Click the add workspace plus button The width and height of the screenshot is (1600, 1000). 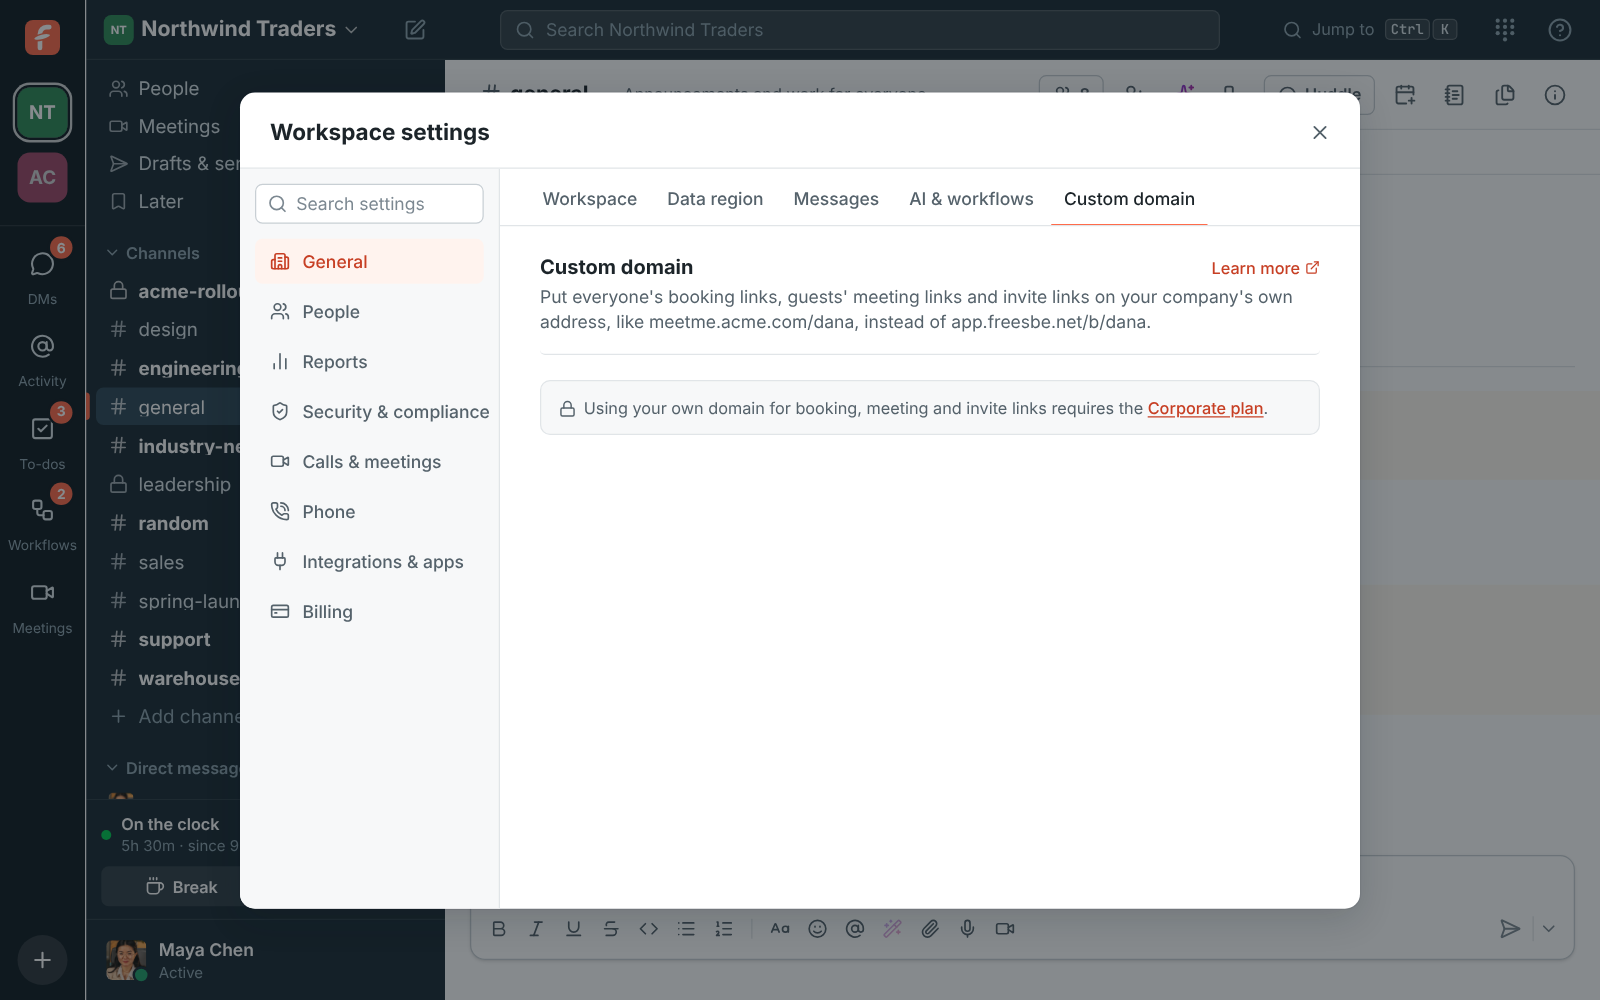click(42, 960)
